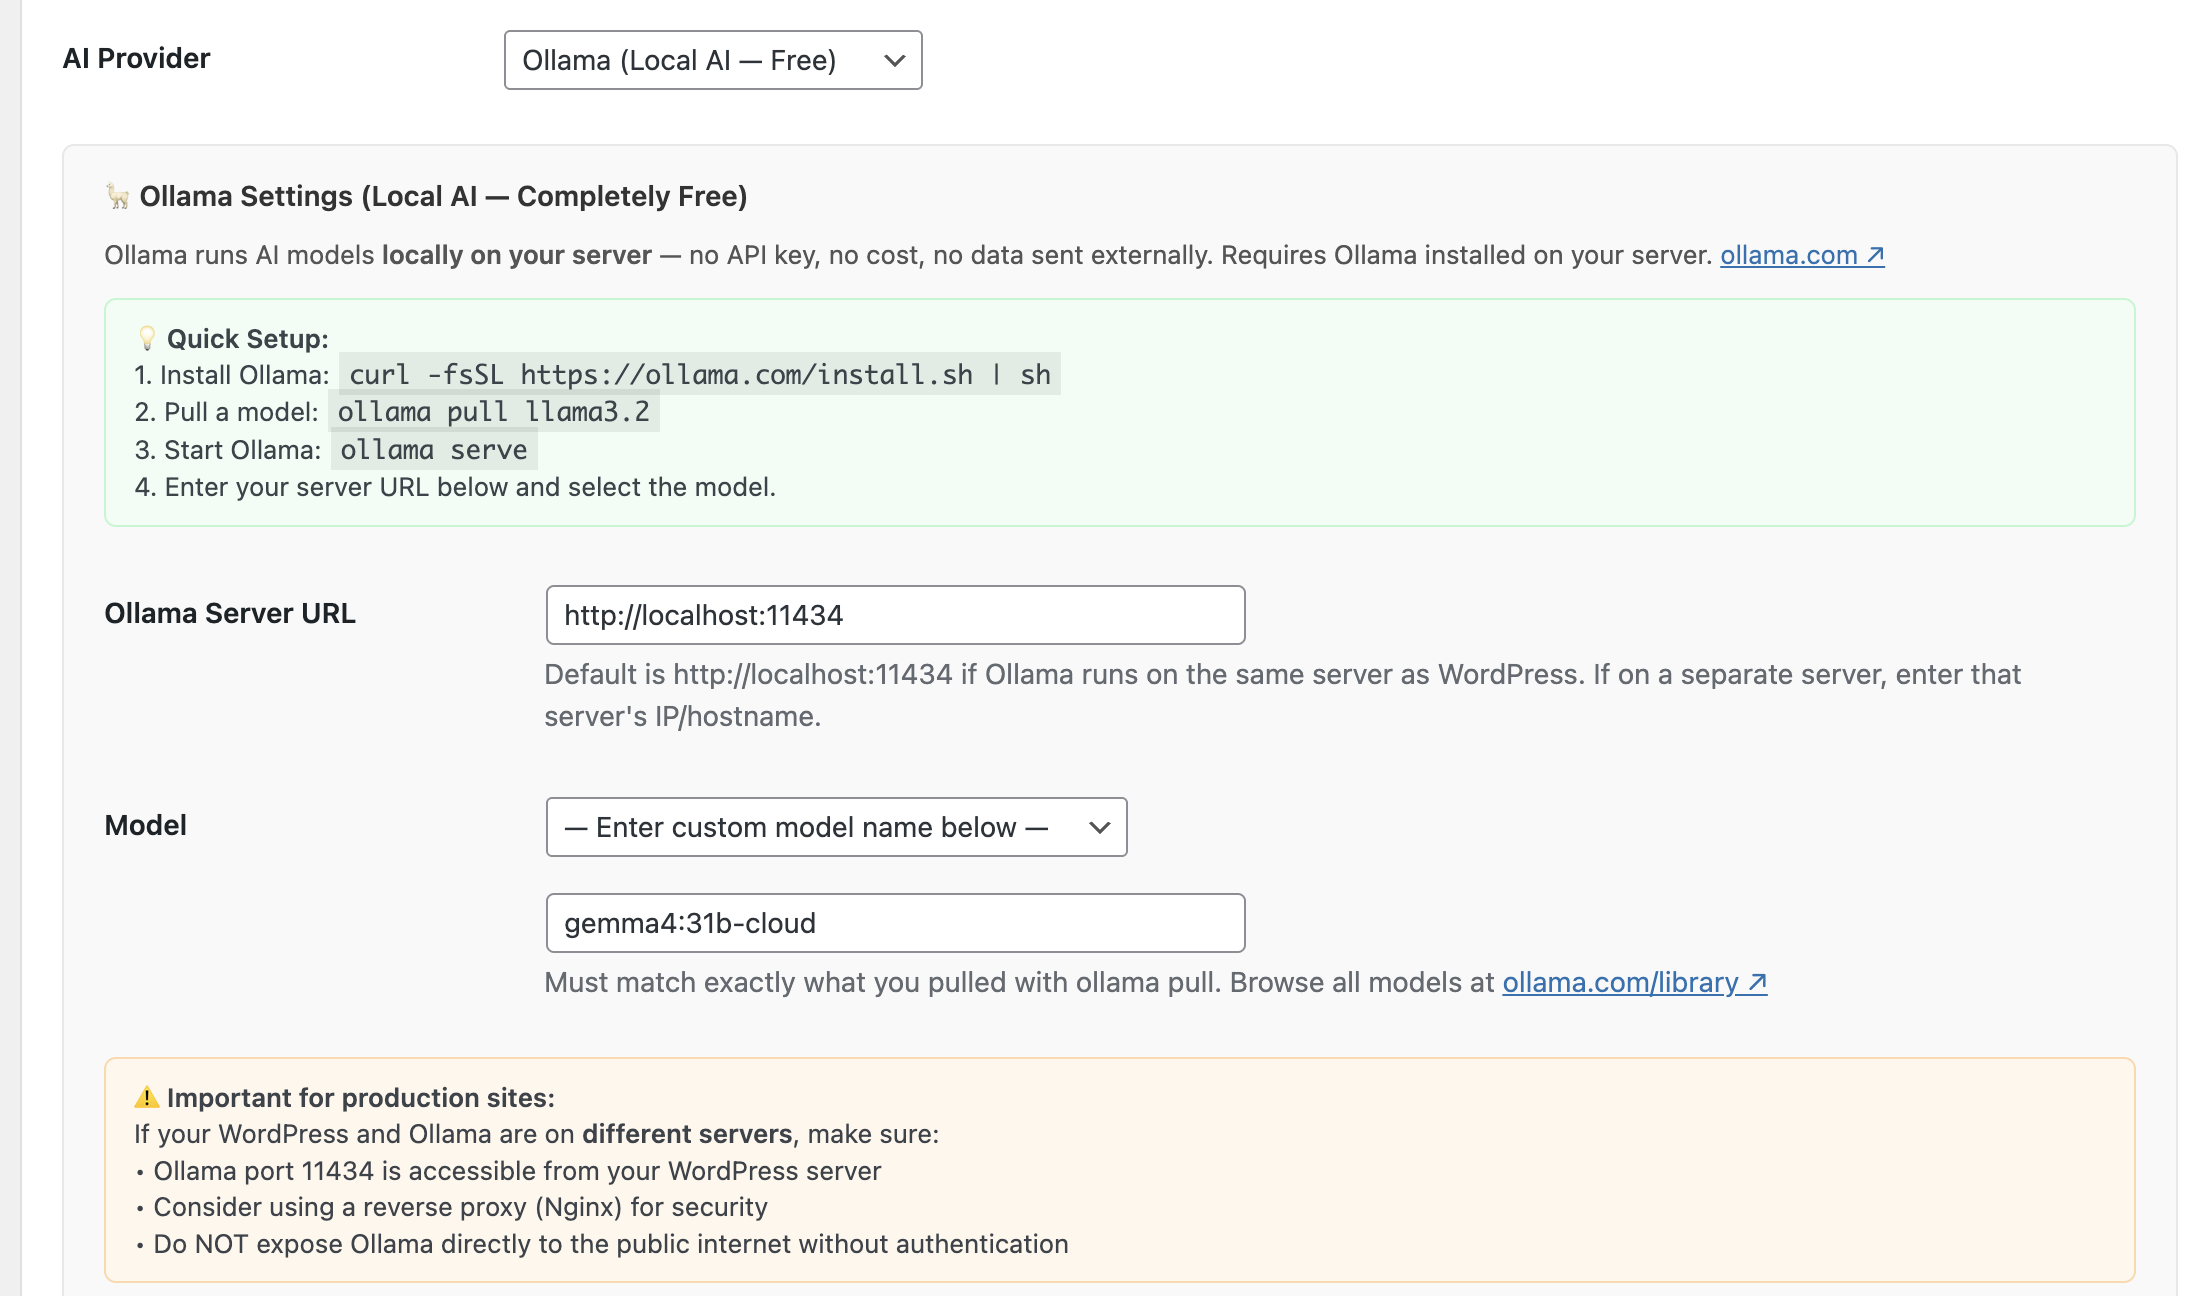This screenshot has width=2198, height=1296.
Task: Click bold 'different servers' text
Action: (687, 1134)
